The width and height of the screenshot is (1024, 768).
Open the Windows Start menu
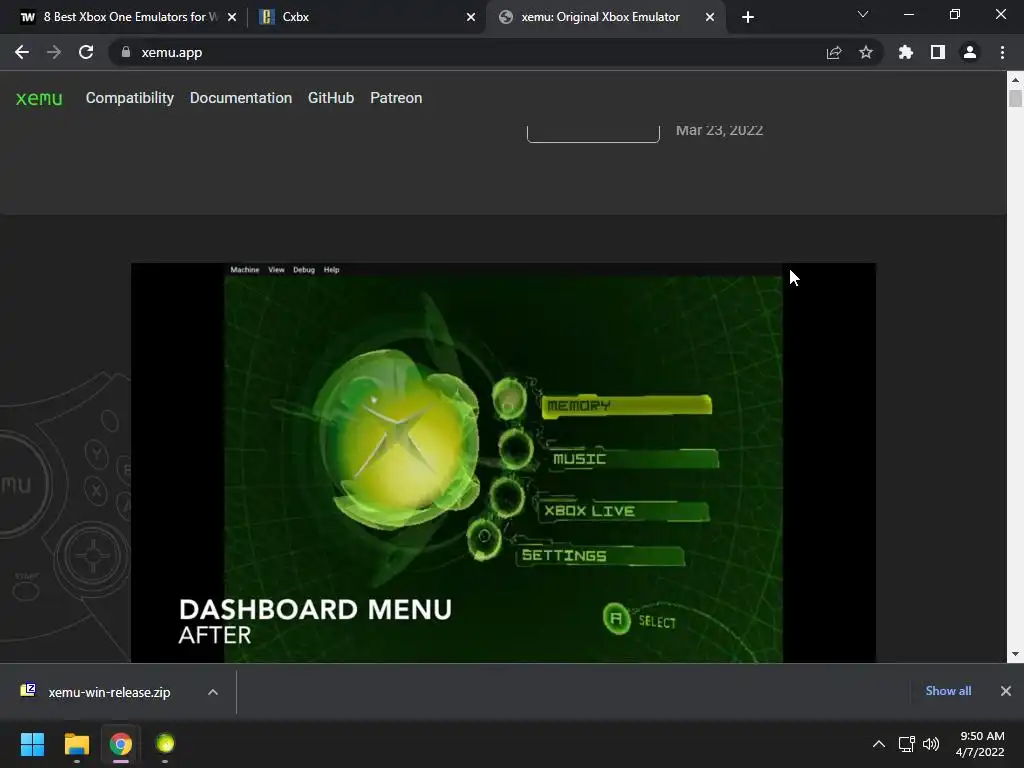click(32, 744)
